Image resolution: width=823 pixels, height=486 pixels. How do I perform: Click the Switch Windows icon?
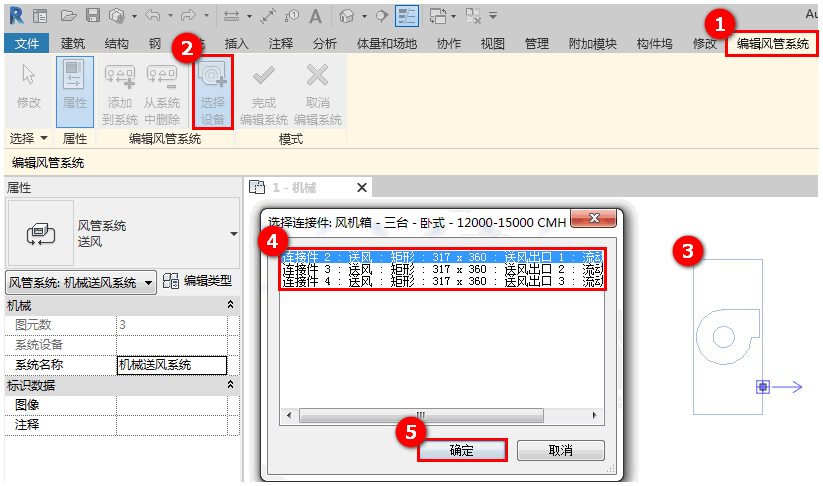click(x=438, y=16)
